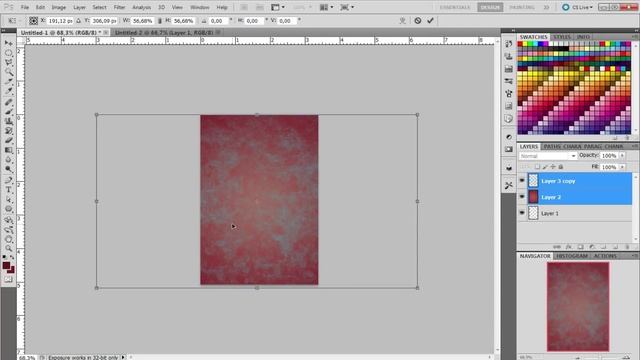This screenshot has height=360, width=640.
Task: Toggle lock all padlock icon
Action: [x=561, y=167]
